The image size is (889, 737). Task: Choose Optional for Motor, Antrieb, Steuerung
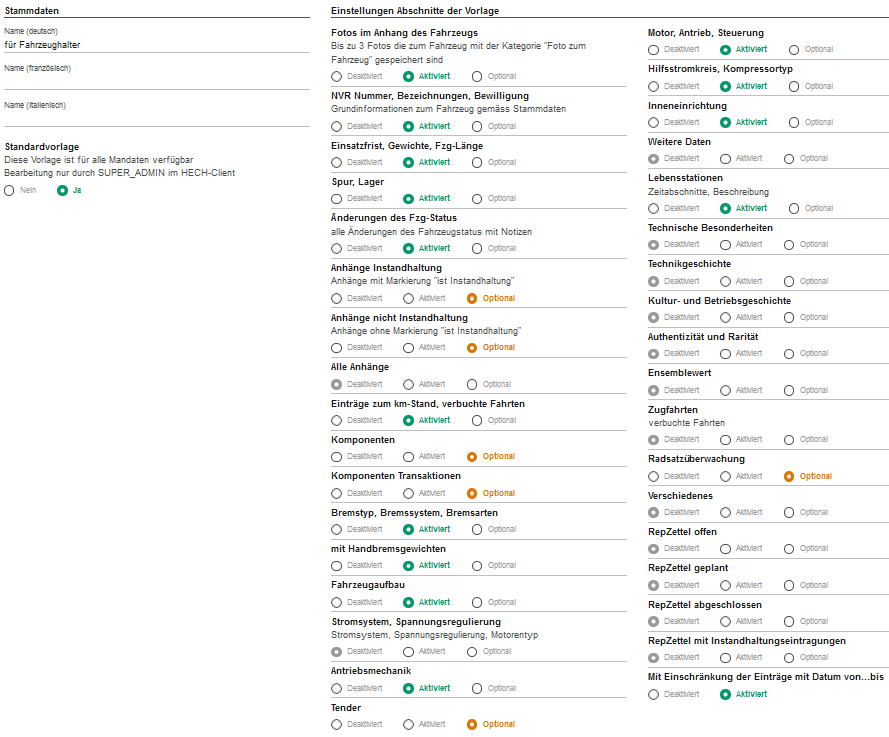tap(794, 49)
